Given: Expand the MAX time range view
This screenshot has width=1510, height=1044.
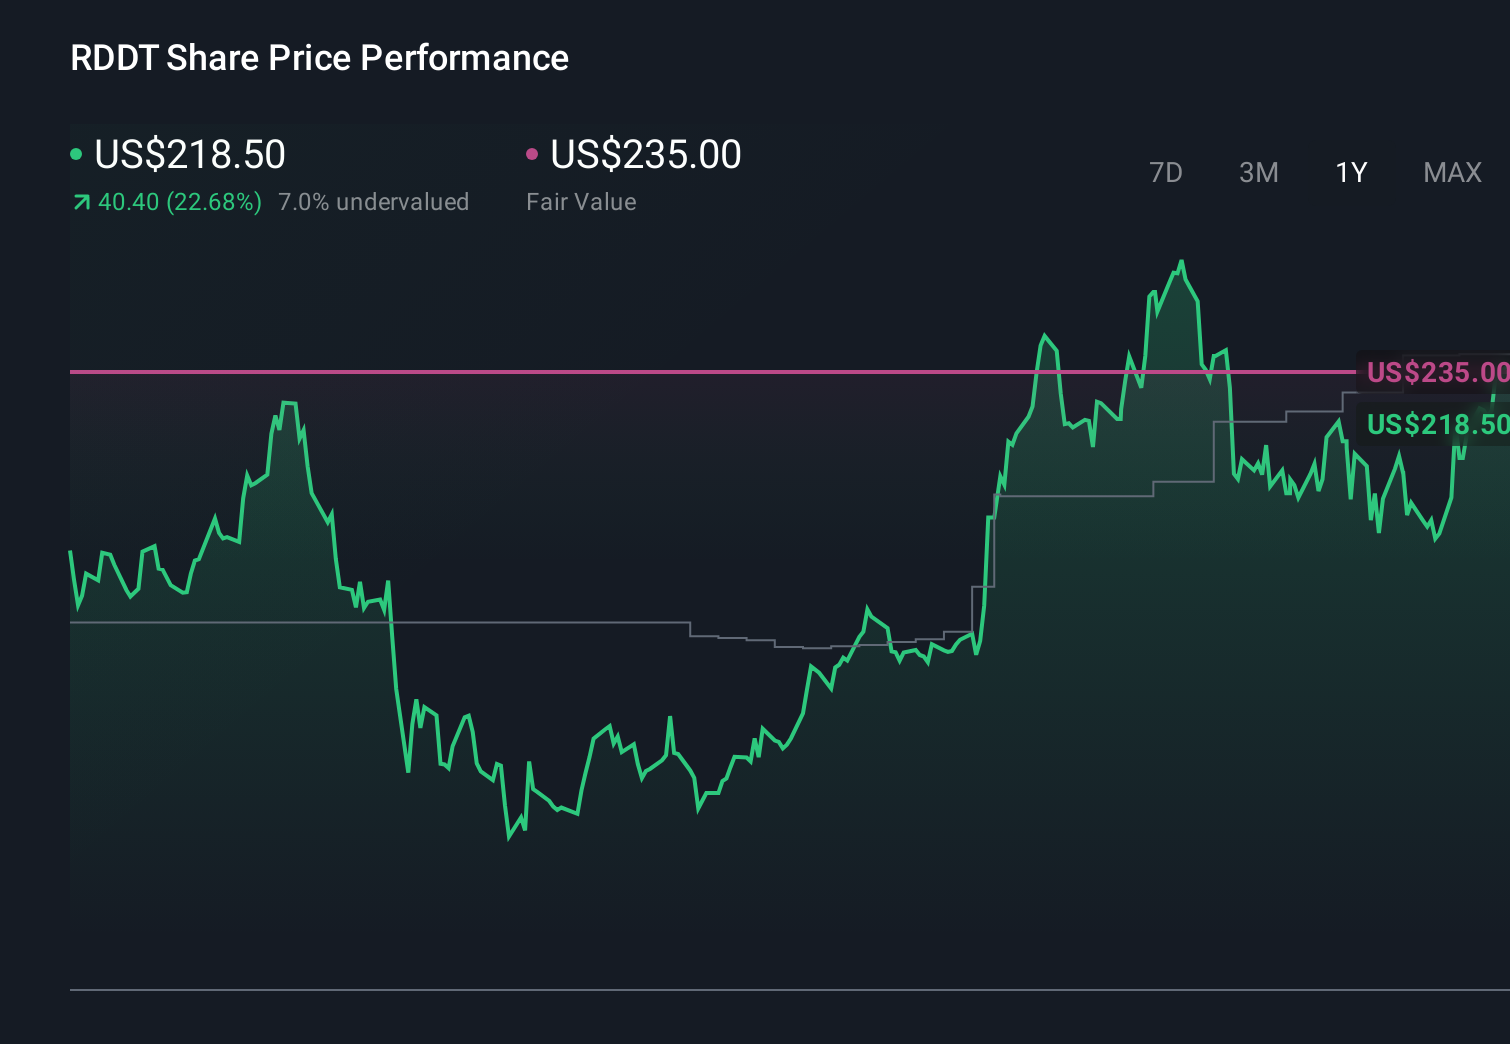Looking at the screenshot, I should [x=1451, y=172].
